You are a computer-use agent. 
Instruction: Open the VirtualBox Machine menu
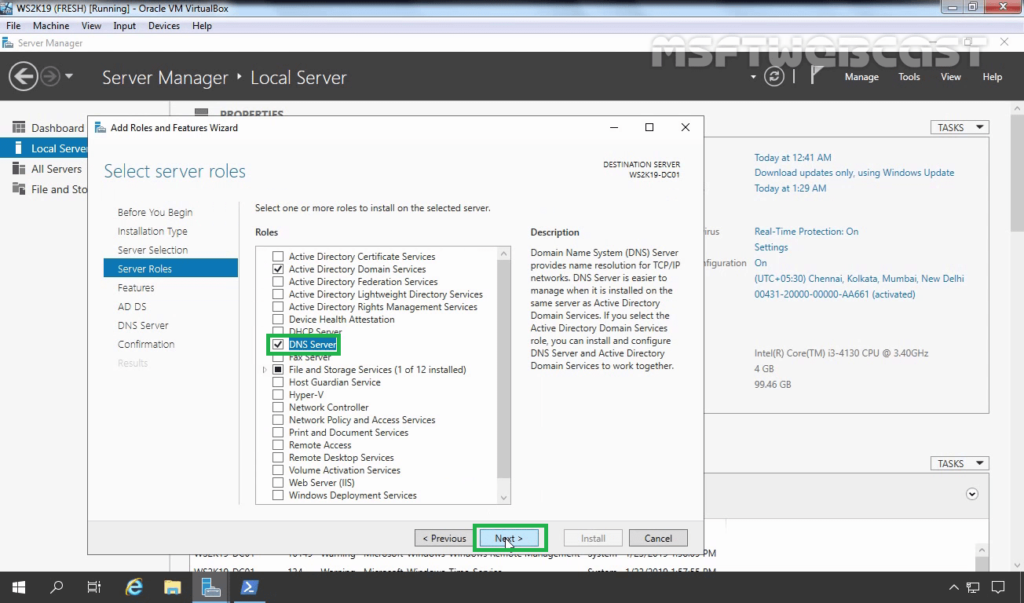click(51, 25)
